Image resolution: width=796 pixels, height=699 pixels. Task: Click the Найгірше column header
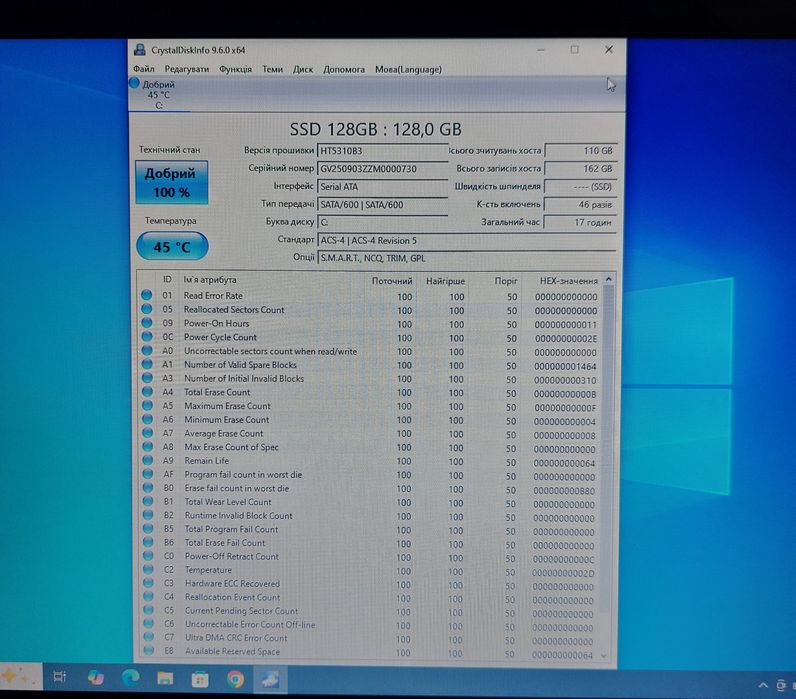445,281
